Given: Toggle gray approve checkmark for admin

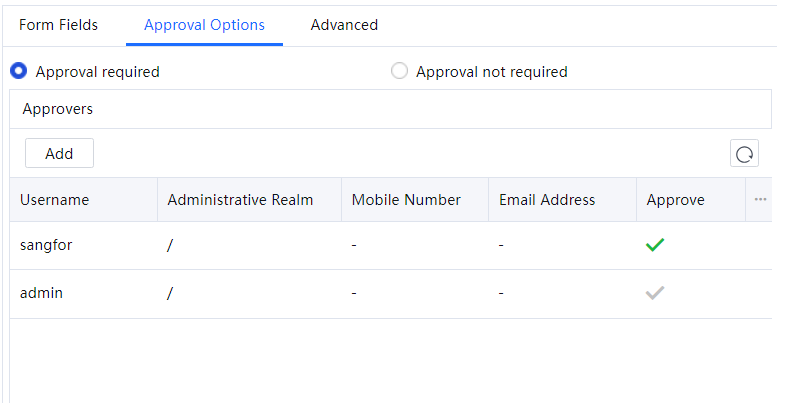Looking at the screenshot, I should click(655, 293).
